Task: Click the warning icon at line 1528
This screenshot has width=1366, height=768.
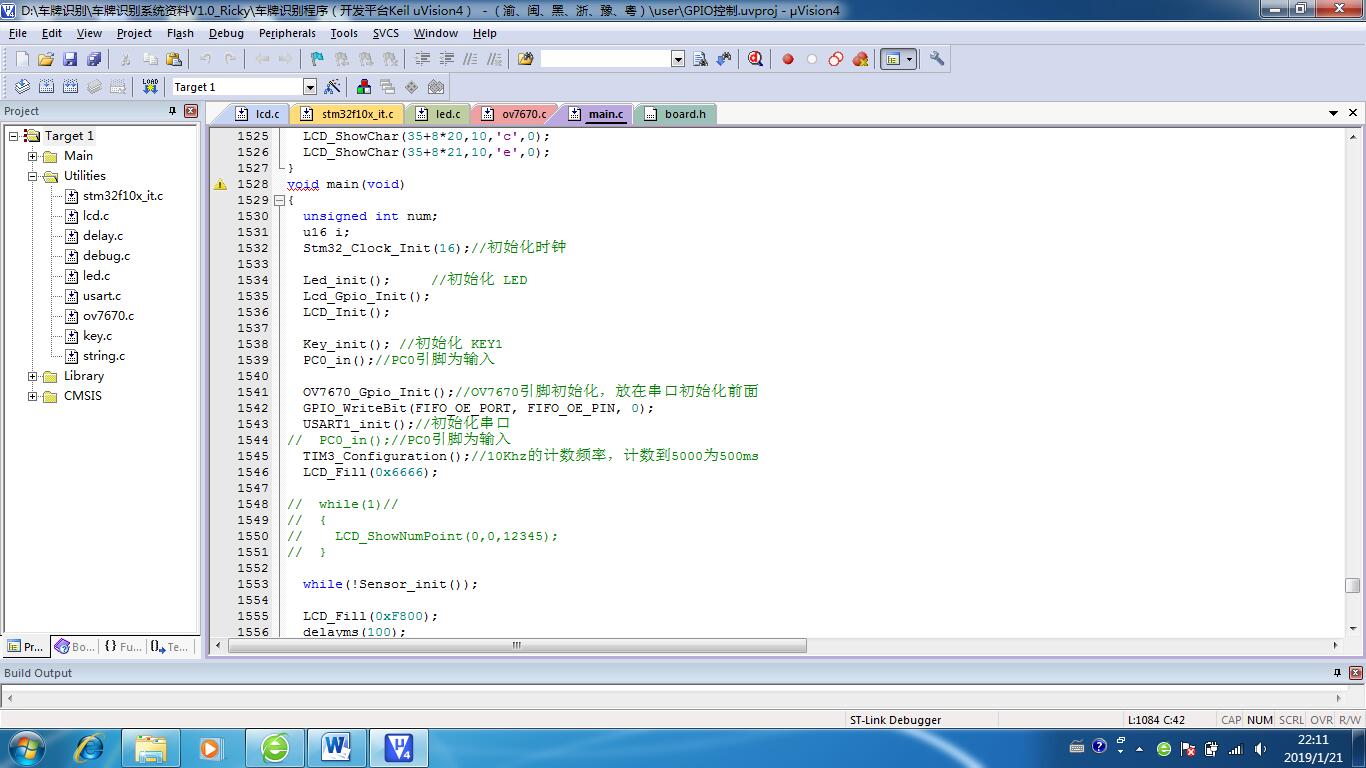Action: click(220, 185)
